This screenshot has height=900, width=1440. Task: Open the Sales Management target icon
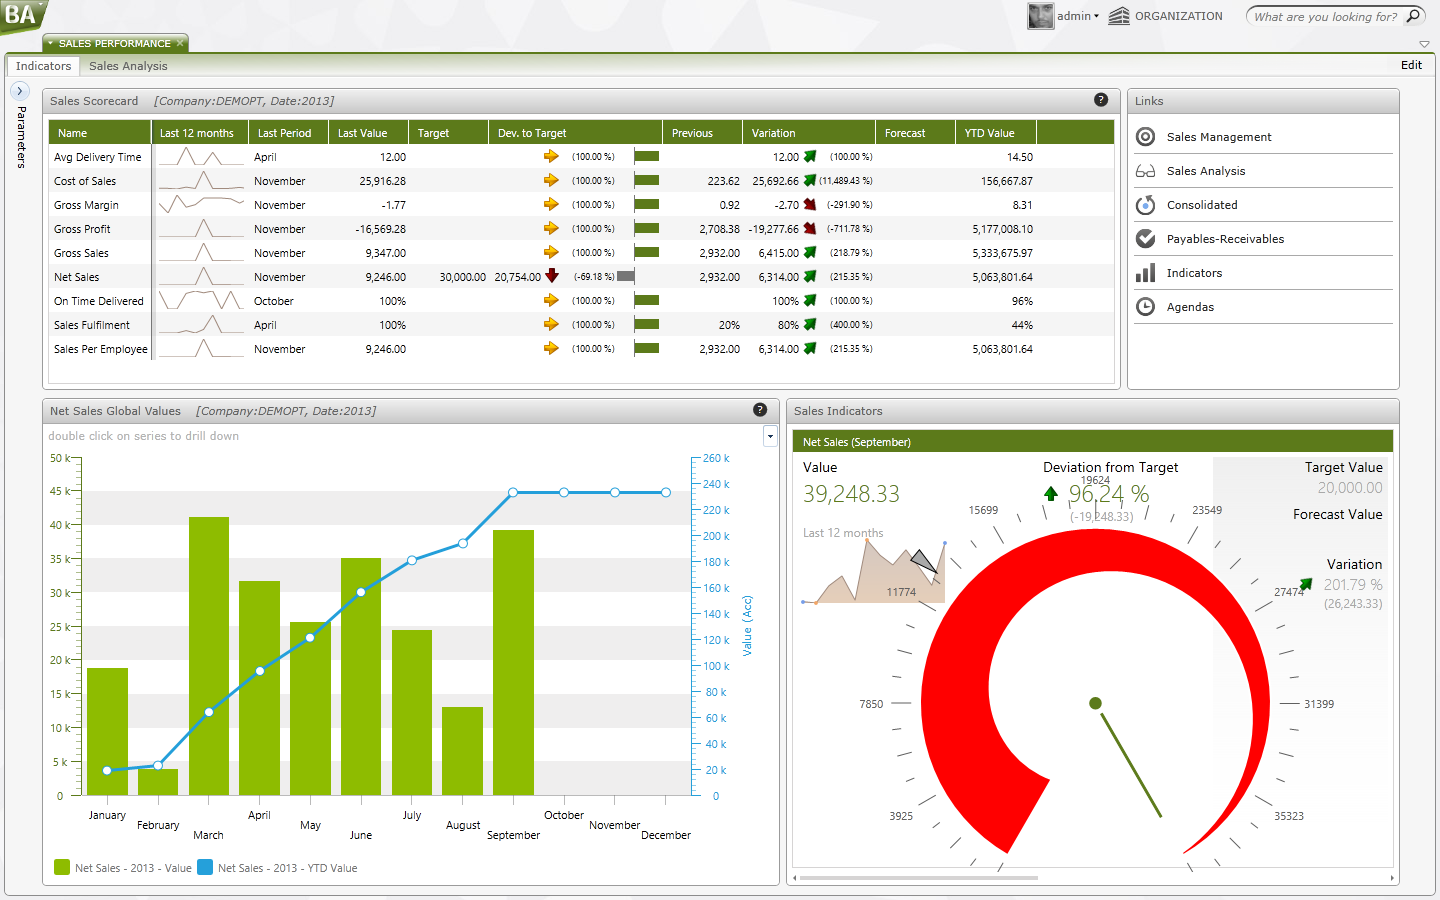(x=1146, y=137)
